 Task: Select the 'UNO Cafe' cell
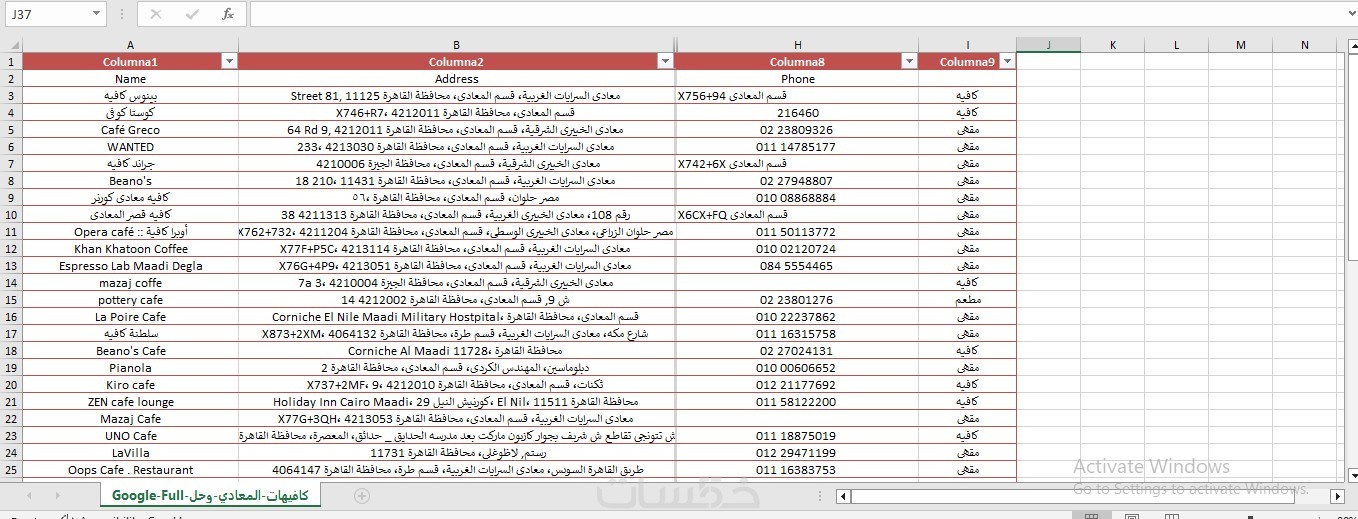pos(130,436)
